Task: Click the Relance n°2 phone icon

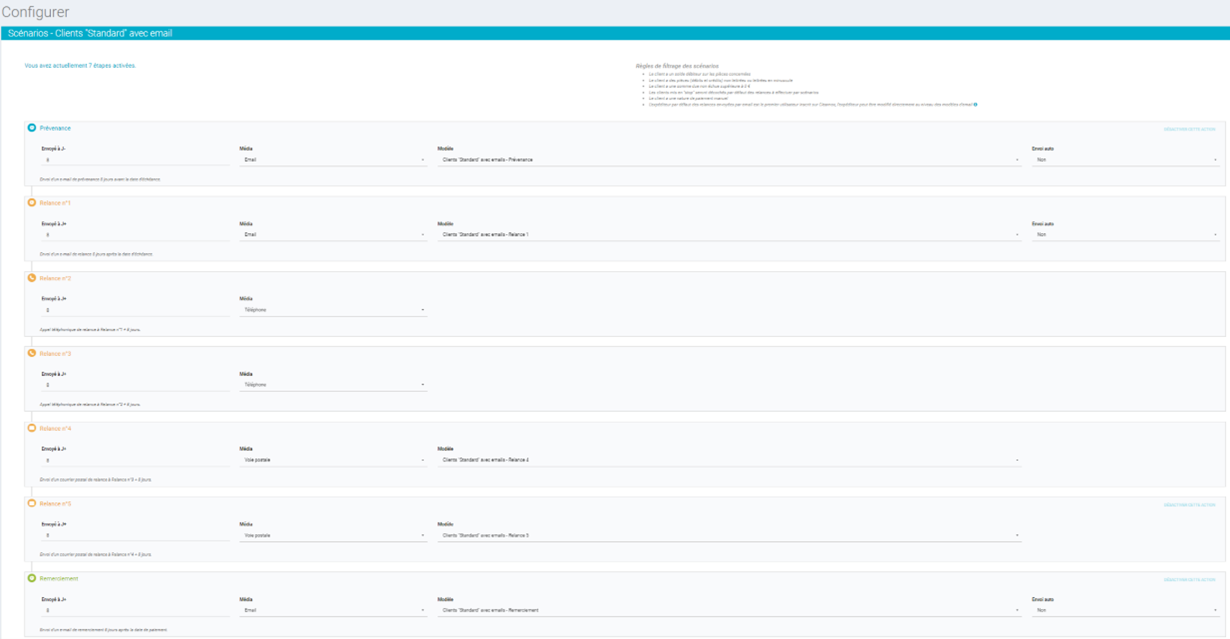Action: tap(32, 278)
